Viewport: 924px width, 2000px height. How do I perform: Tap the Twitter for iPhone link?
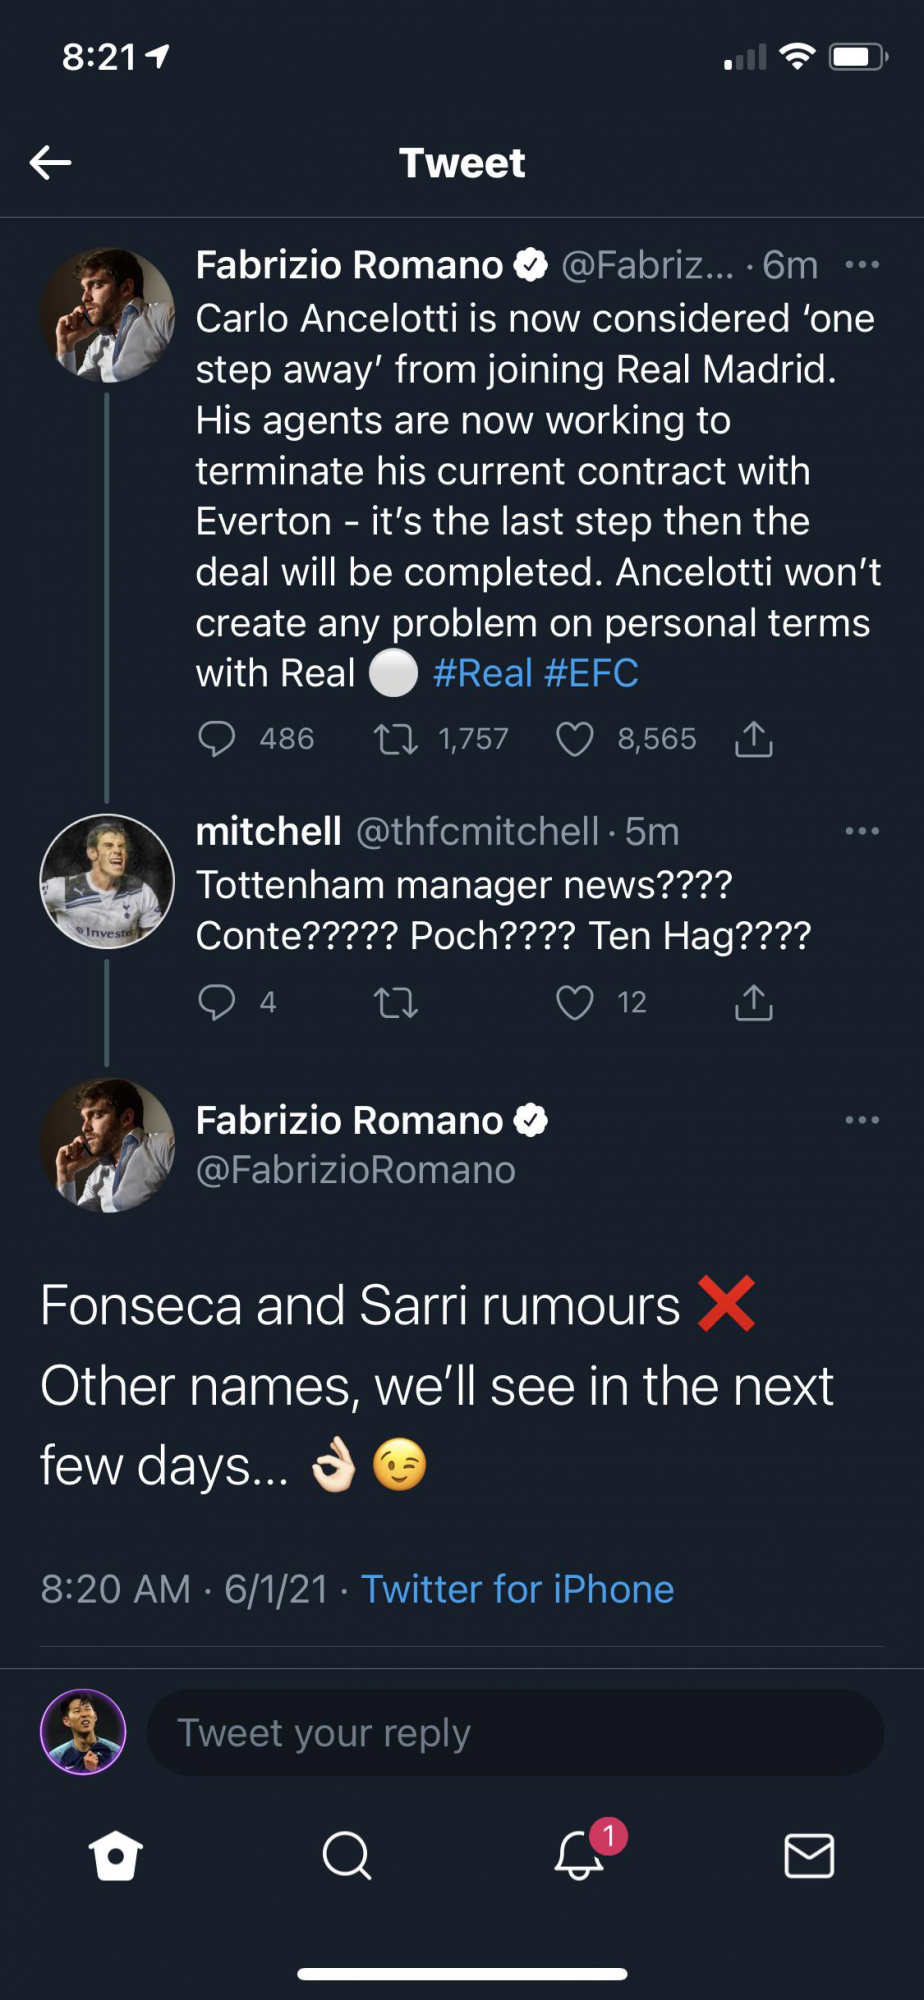(517, 1589)
